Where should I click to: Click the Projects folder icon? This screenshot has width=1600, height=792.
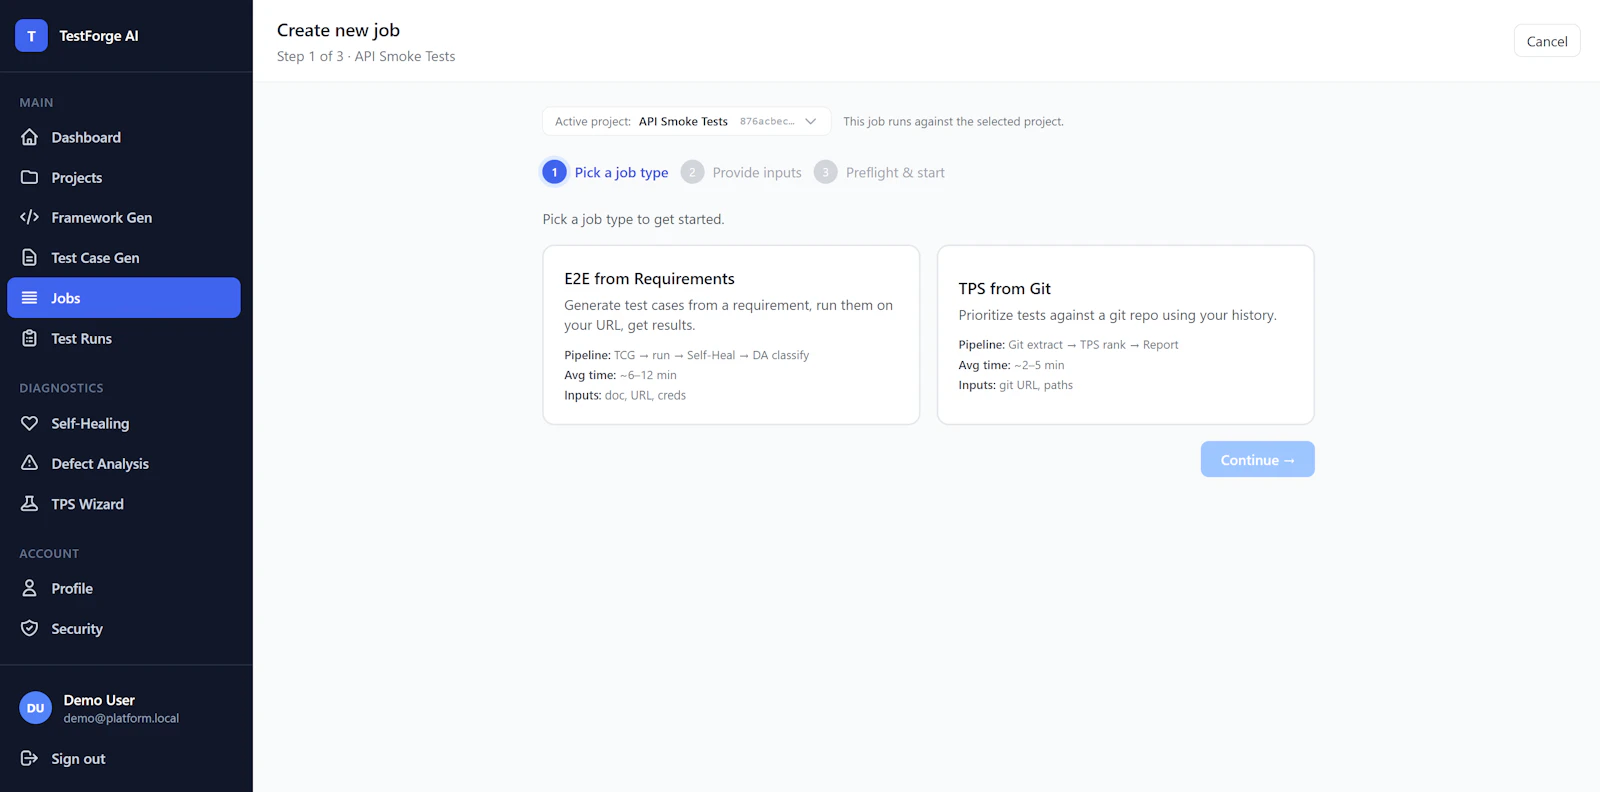[30, 177]
